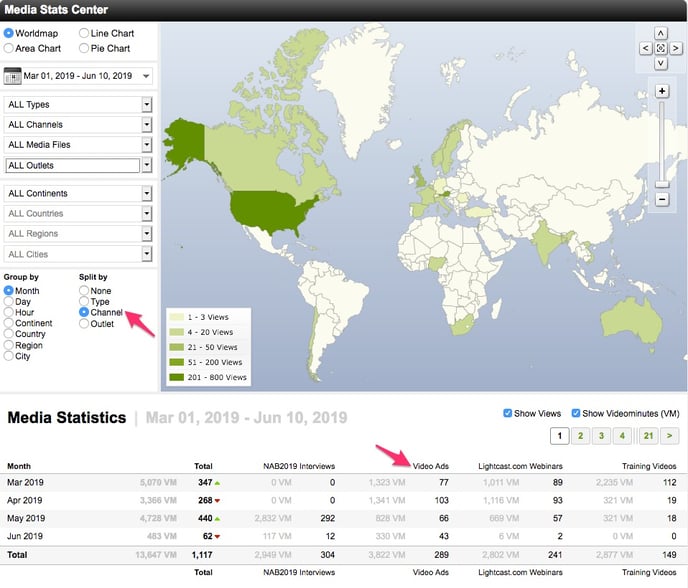This screenshot has height=588, width=688.
Task: Zoom in the map with plus button
Action: (x=662, y=91)
